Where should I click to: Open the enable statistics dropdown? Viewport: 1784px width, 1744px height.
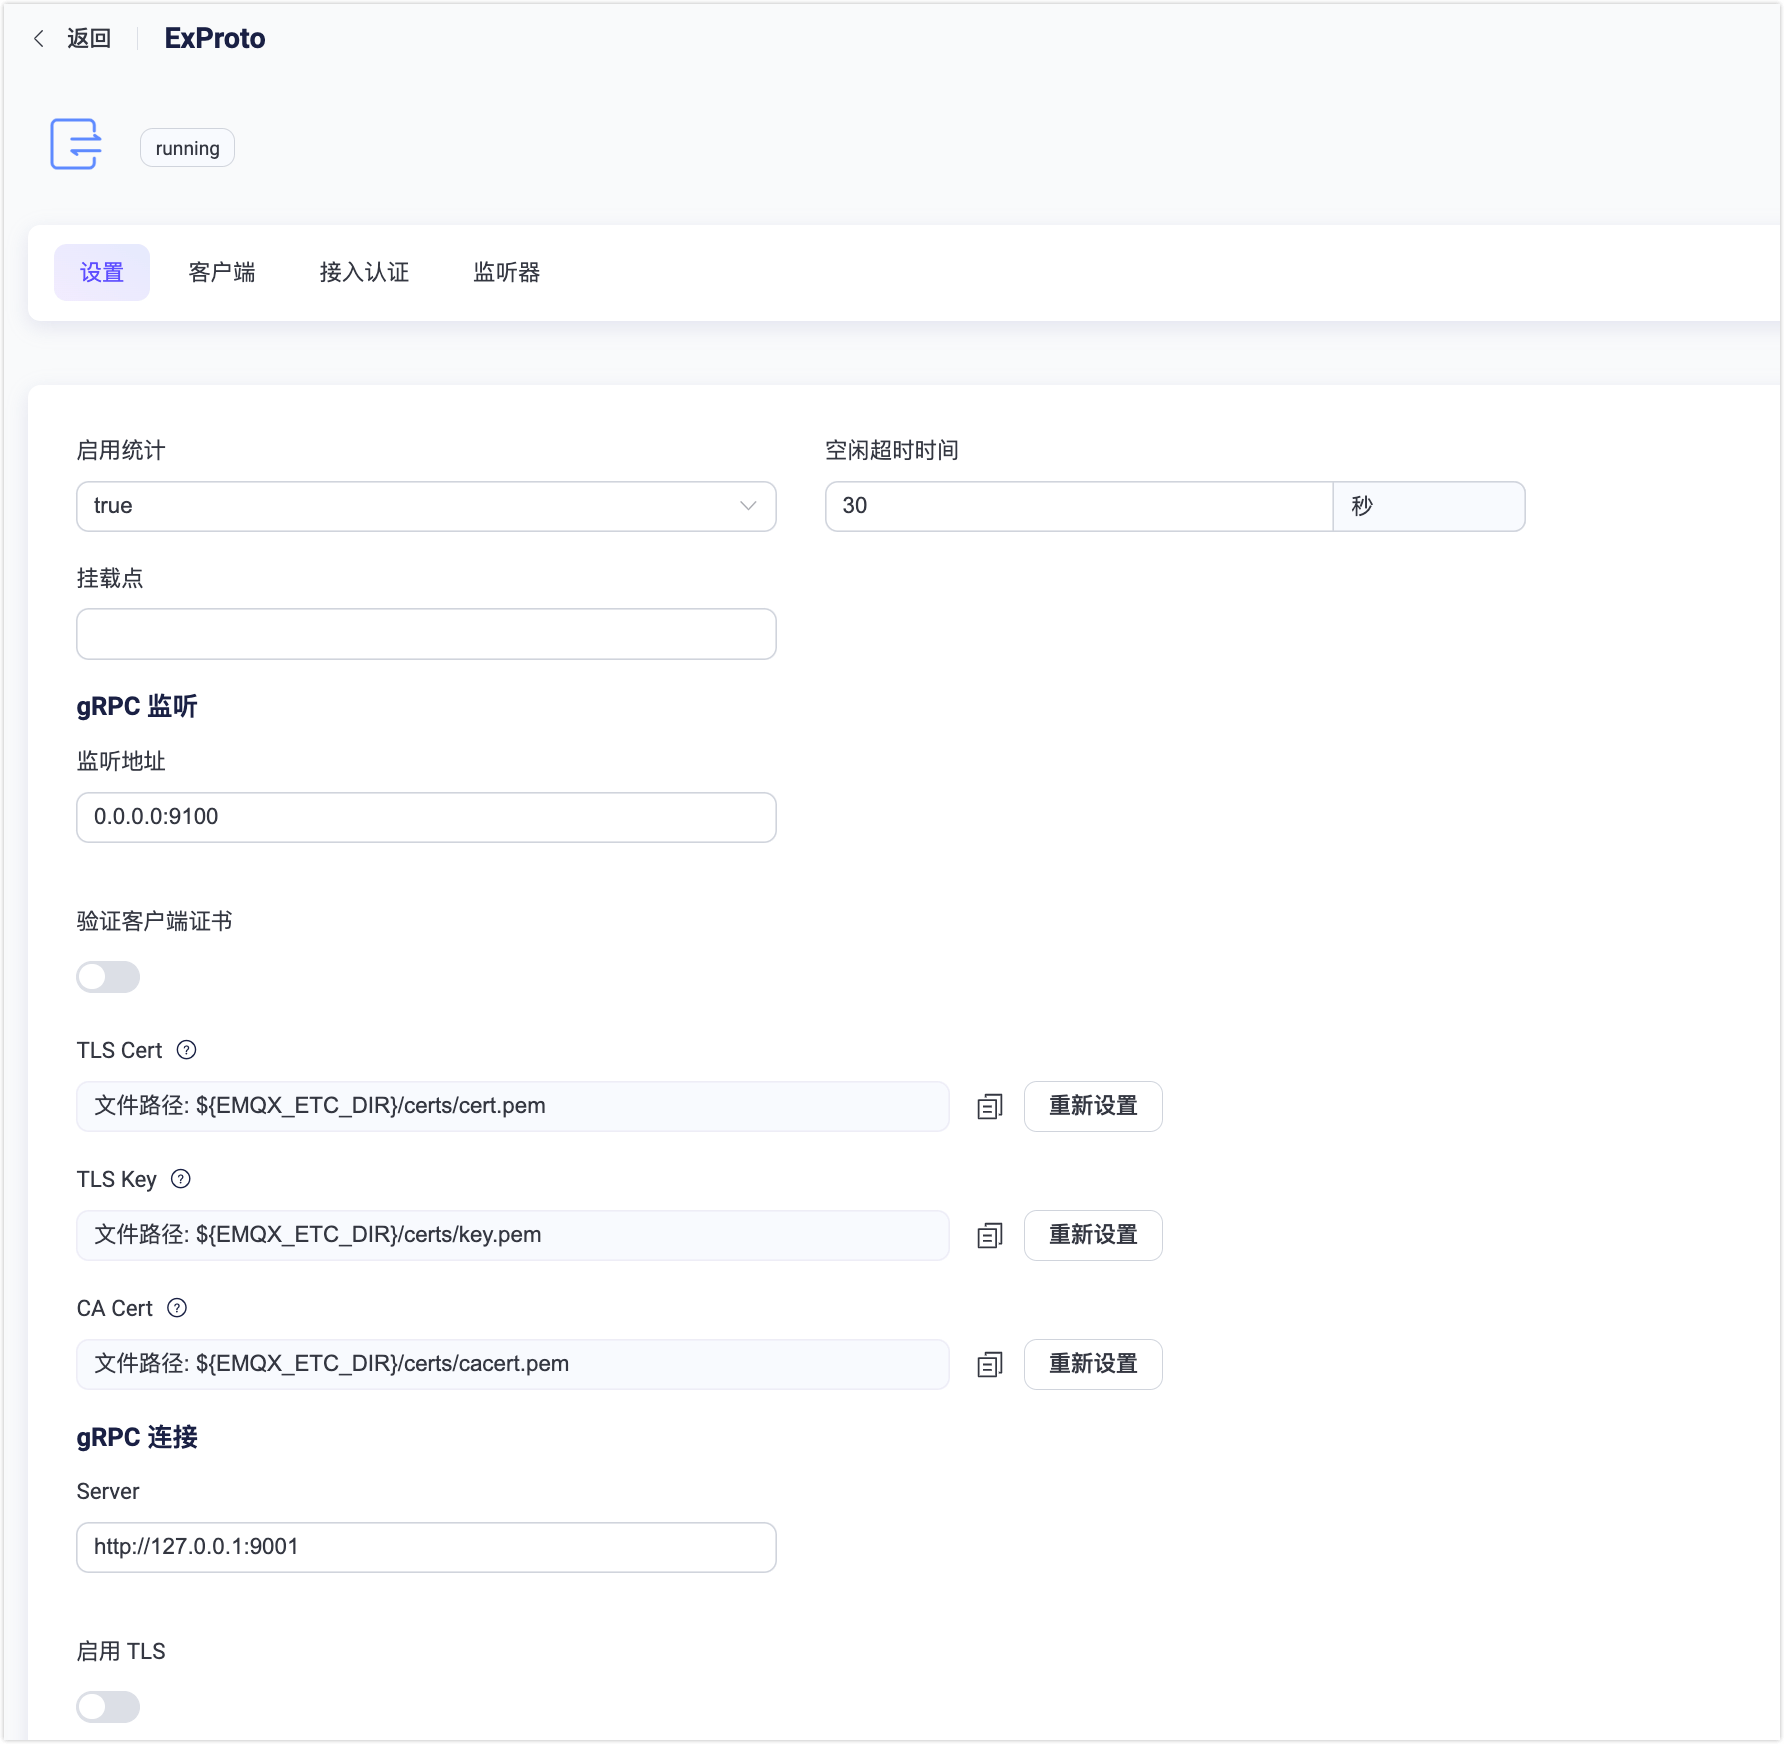point(426,506)
